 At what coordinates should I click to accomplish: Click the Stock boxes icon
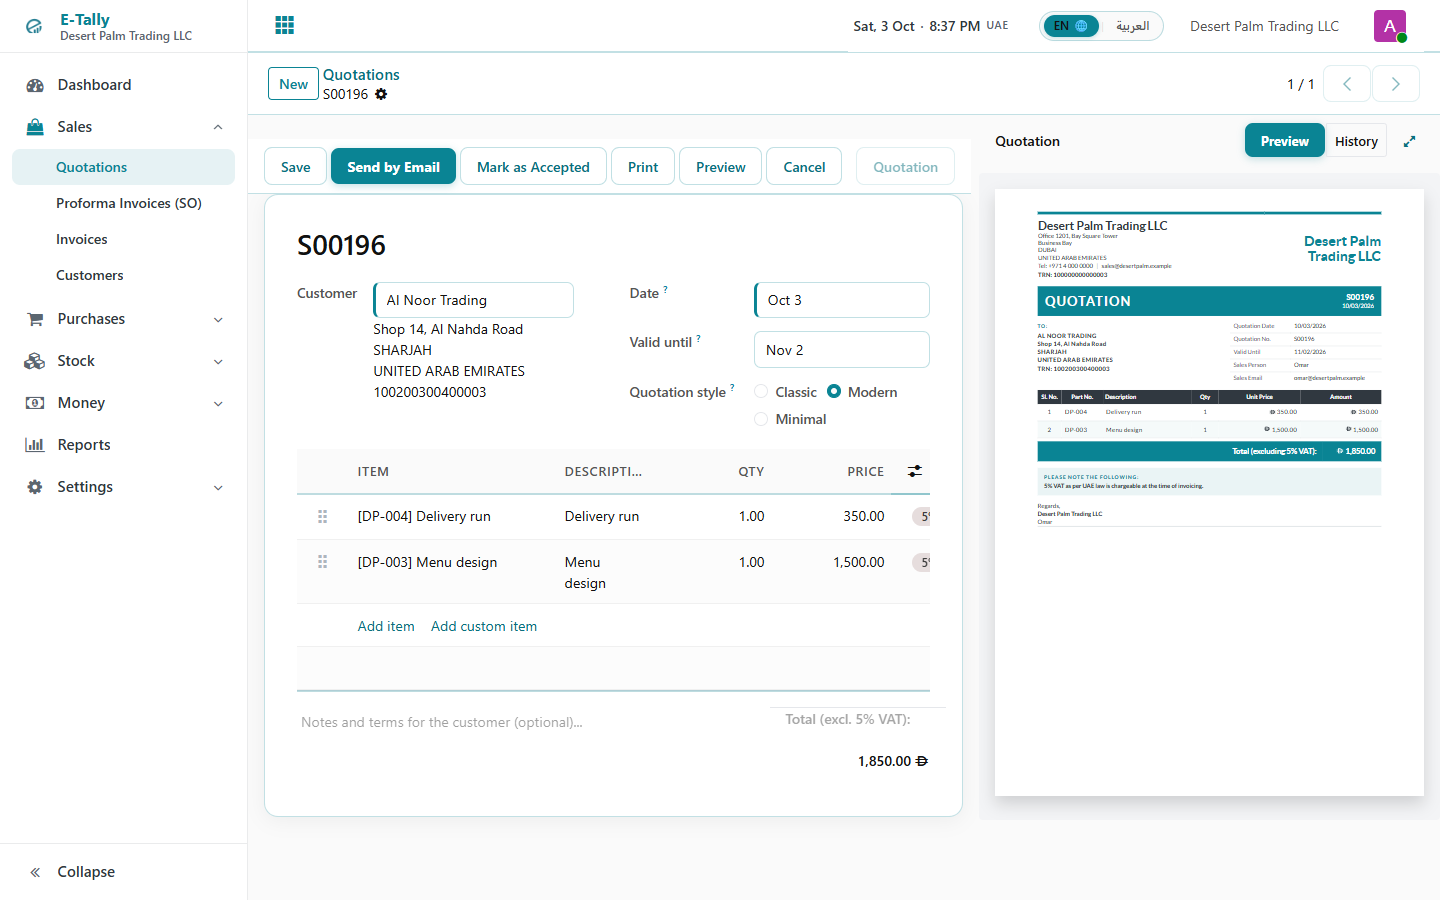pyautogui.click(x=35, y=361)
